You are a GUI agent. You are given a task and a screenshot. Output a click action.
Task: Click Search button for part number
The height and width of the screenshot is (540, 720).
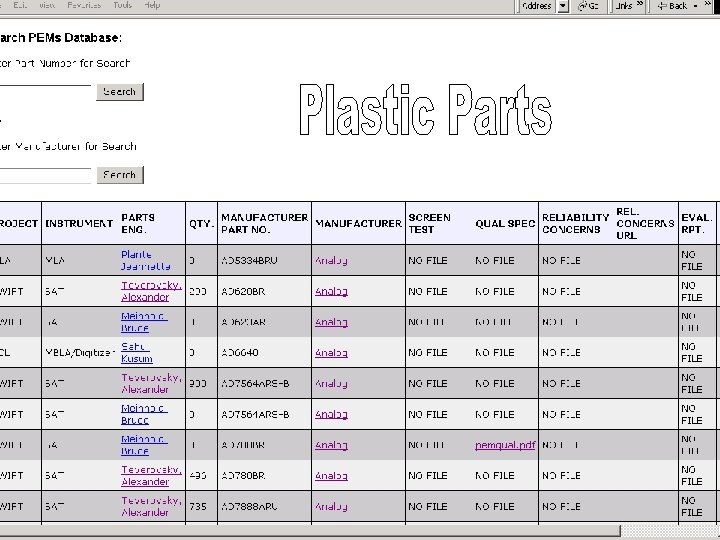point(120,92)
